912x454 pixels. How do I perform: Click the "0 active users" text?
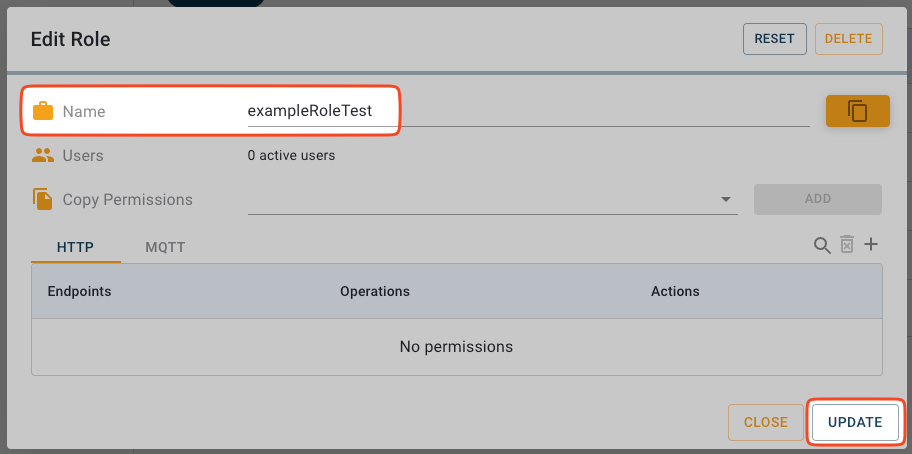[x=291, y=156]
